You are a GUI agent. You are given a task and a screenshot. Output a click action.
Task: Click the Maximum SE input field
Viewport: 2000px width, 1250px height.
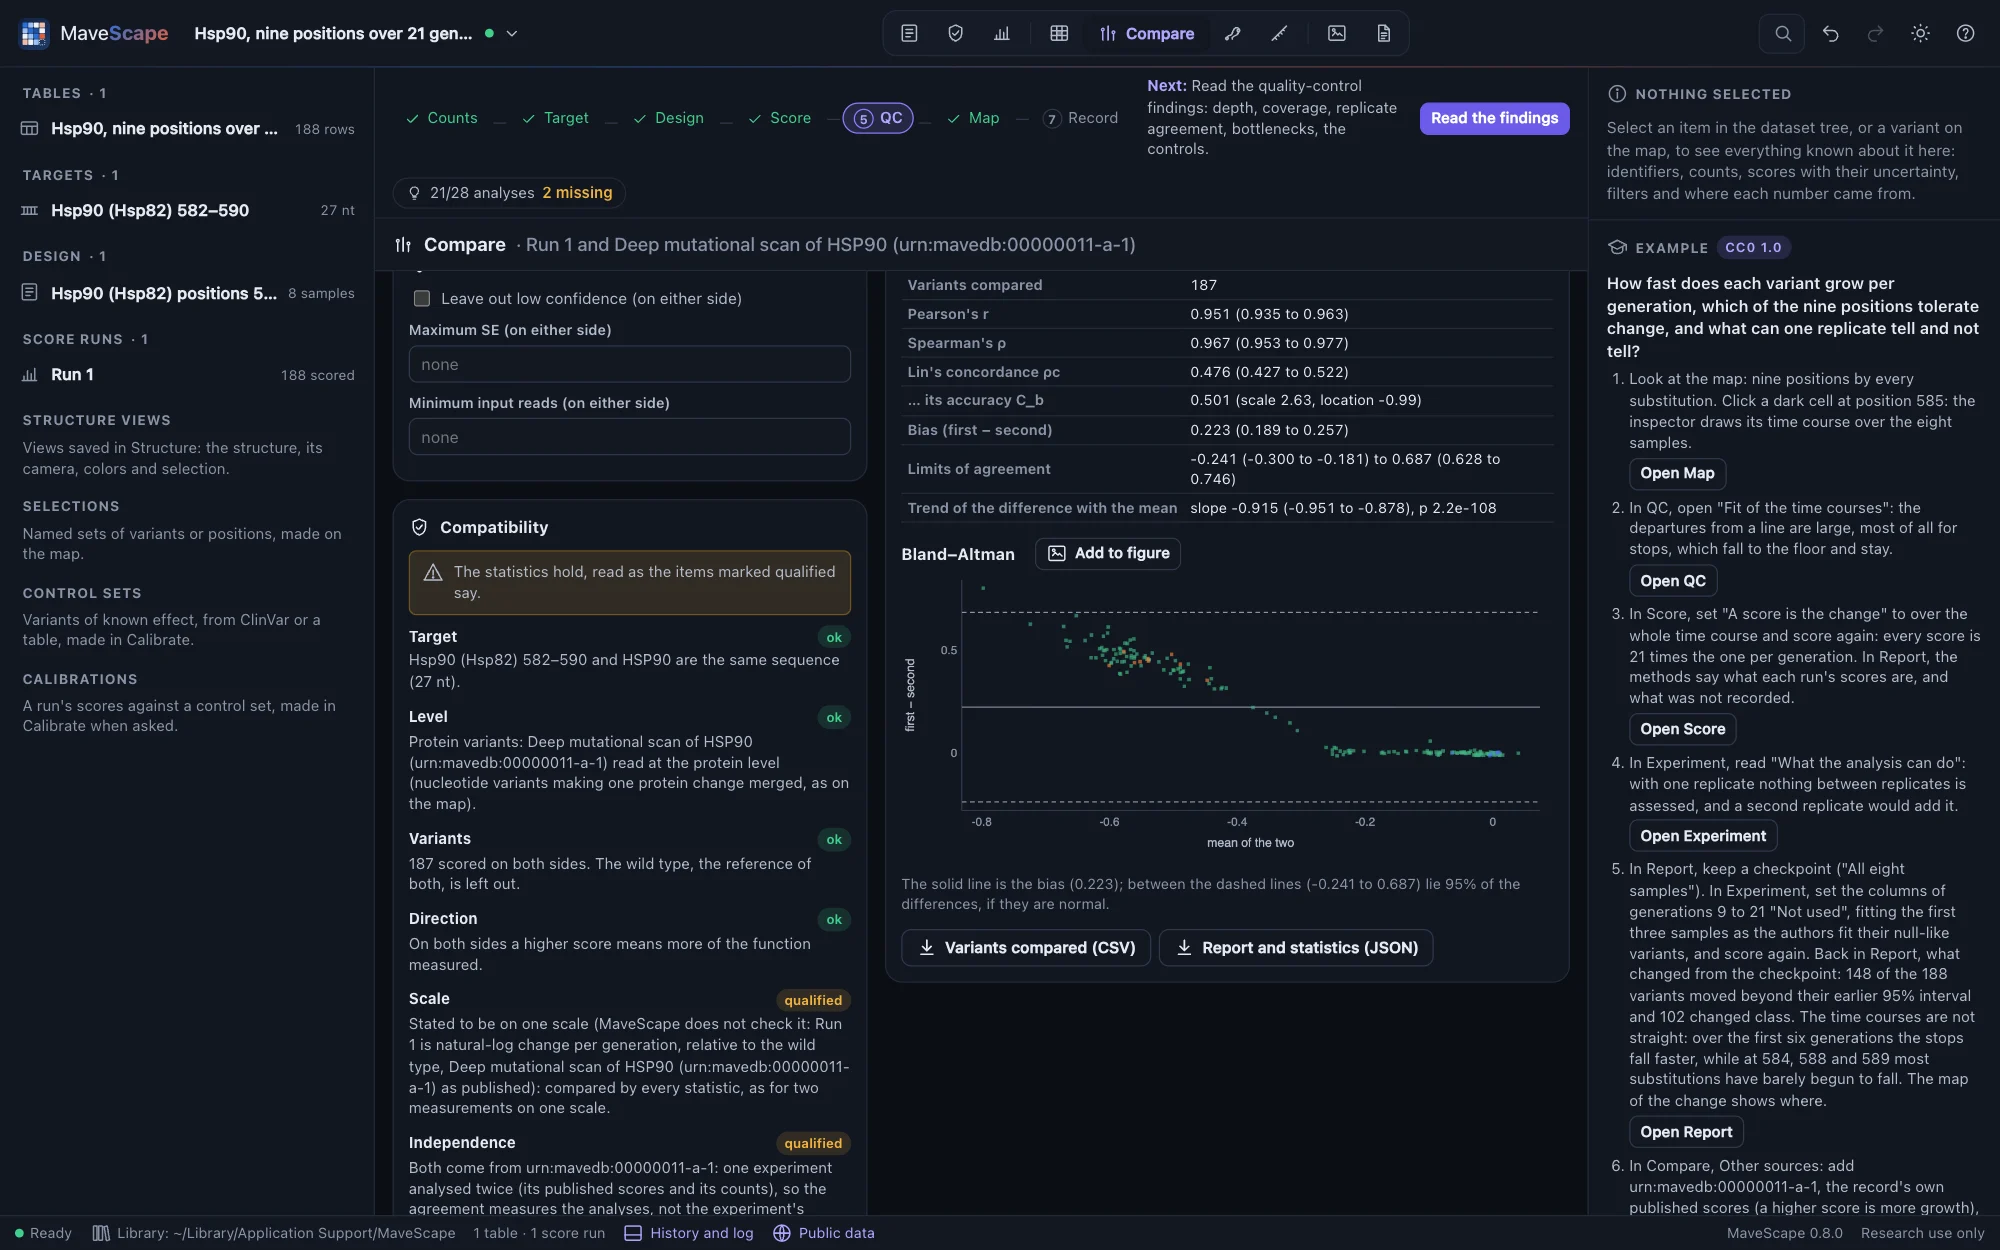(x=630, y=364)
